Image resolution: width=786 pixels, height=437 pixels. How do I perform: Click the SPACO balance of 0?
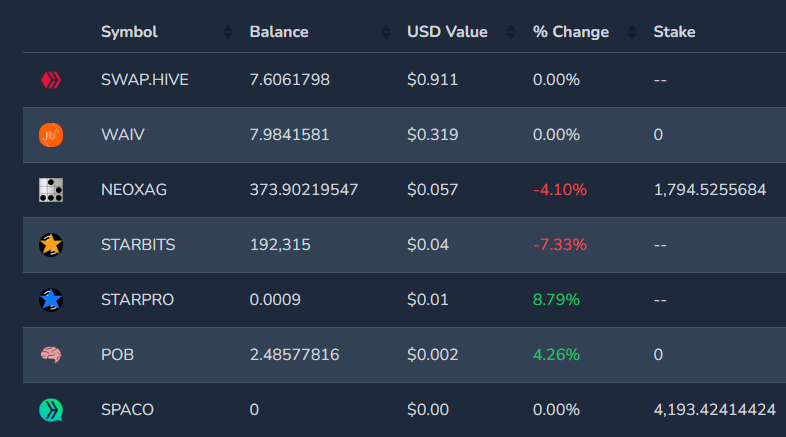254,410
